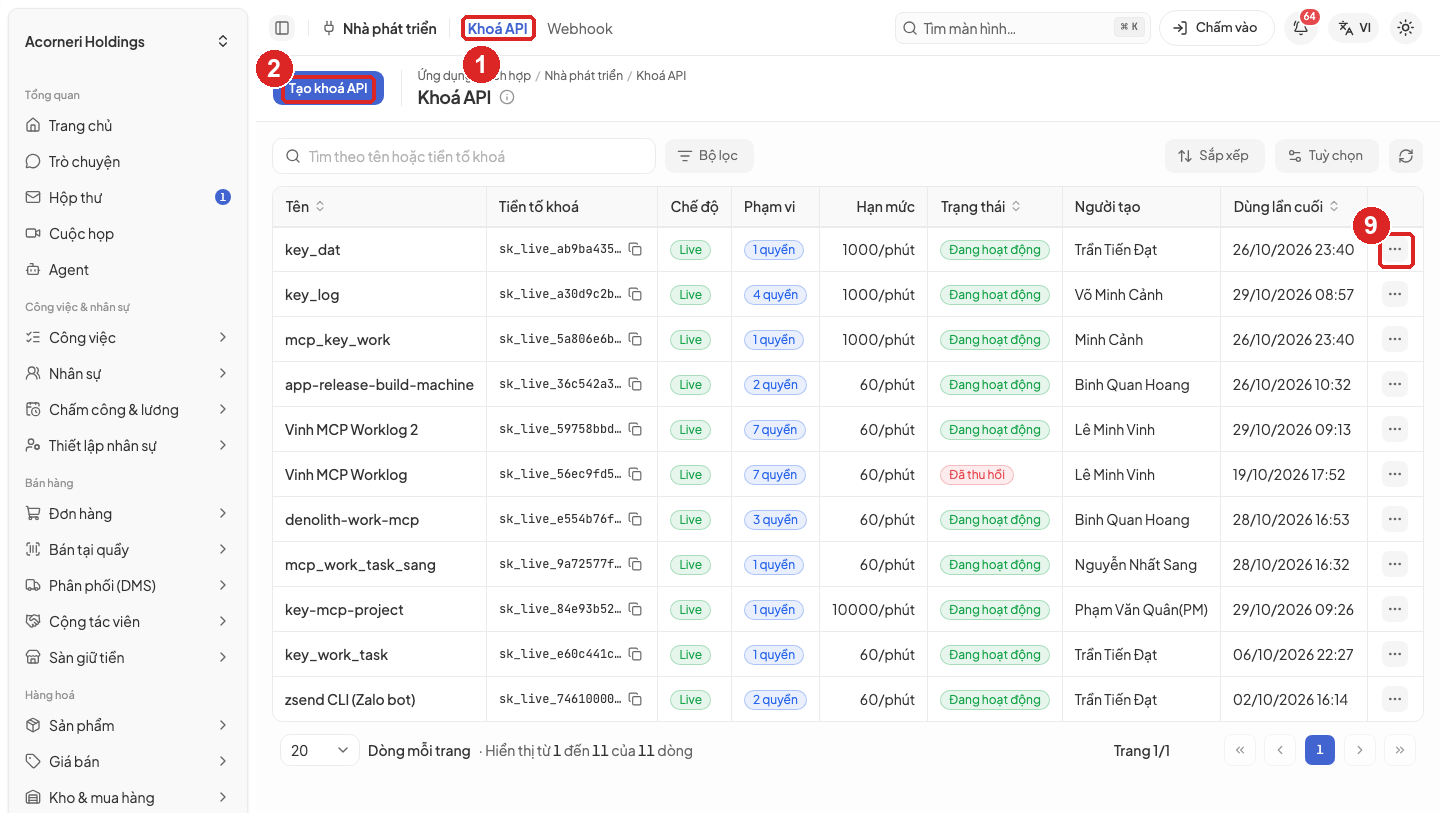
Task: Expand Công việc sidebar section
Action: click(x=128, y=338)
